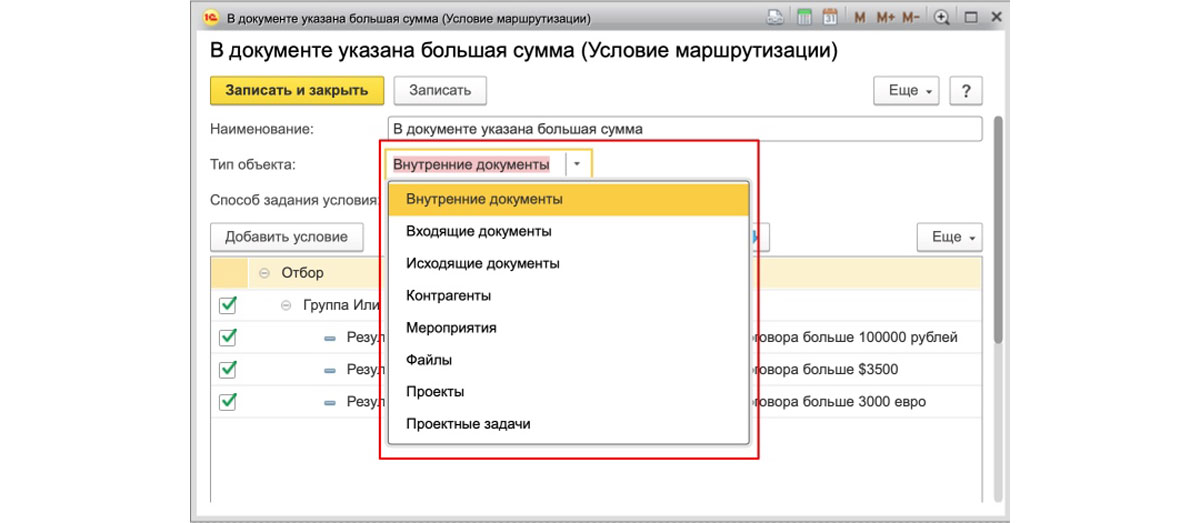
Task: Click the 1C application logo icon
Action: pyautogui.click(x=211, y=18)
